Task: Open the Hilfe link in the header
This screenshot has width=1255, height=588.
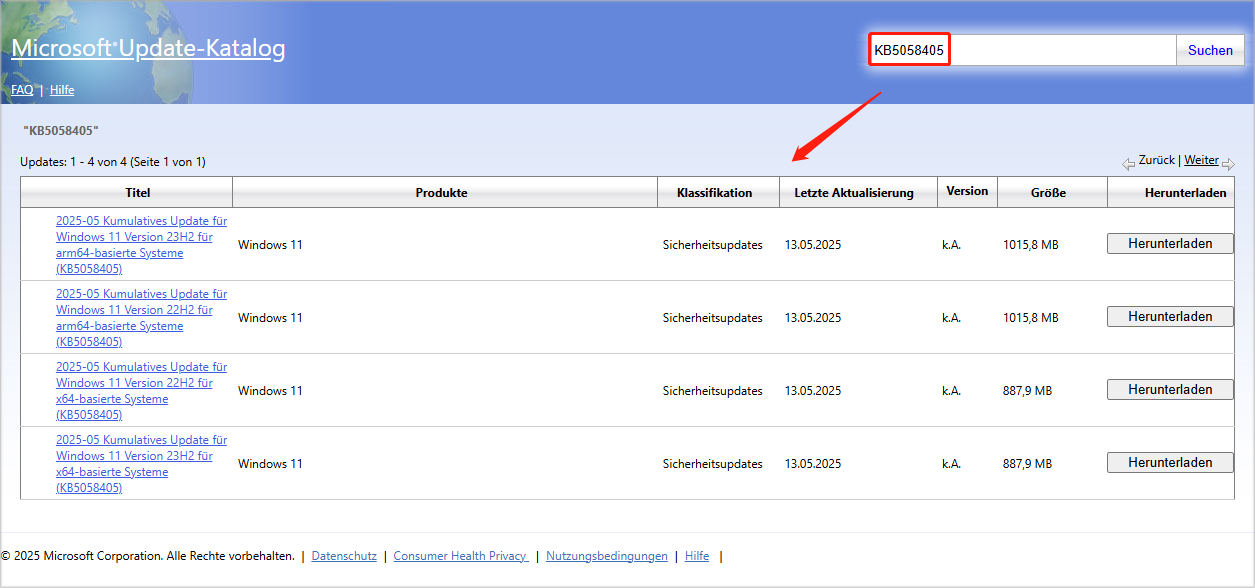Action: [62, 90]
